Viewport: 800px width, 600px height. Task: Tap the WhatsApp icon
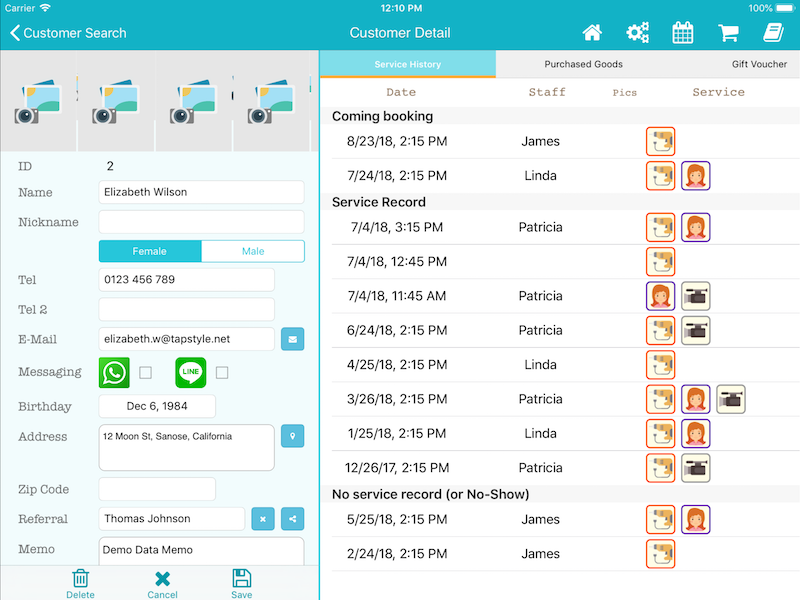(x=114, y=372)
